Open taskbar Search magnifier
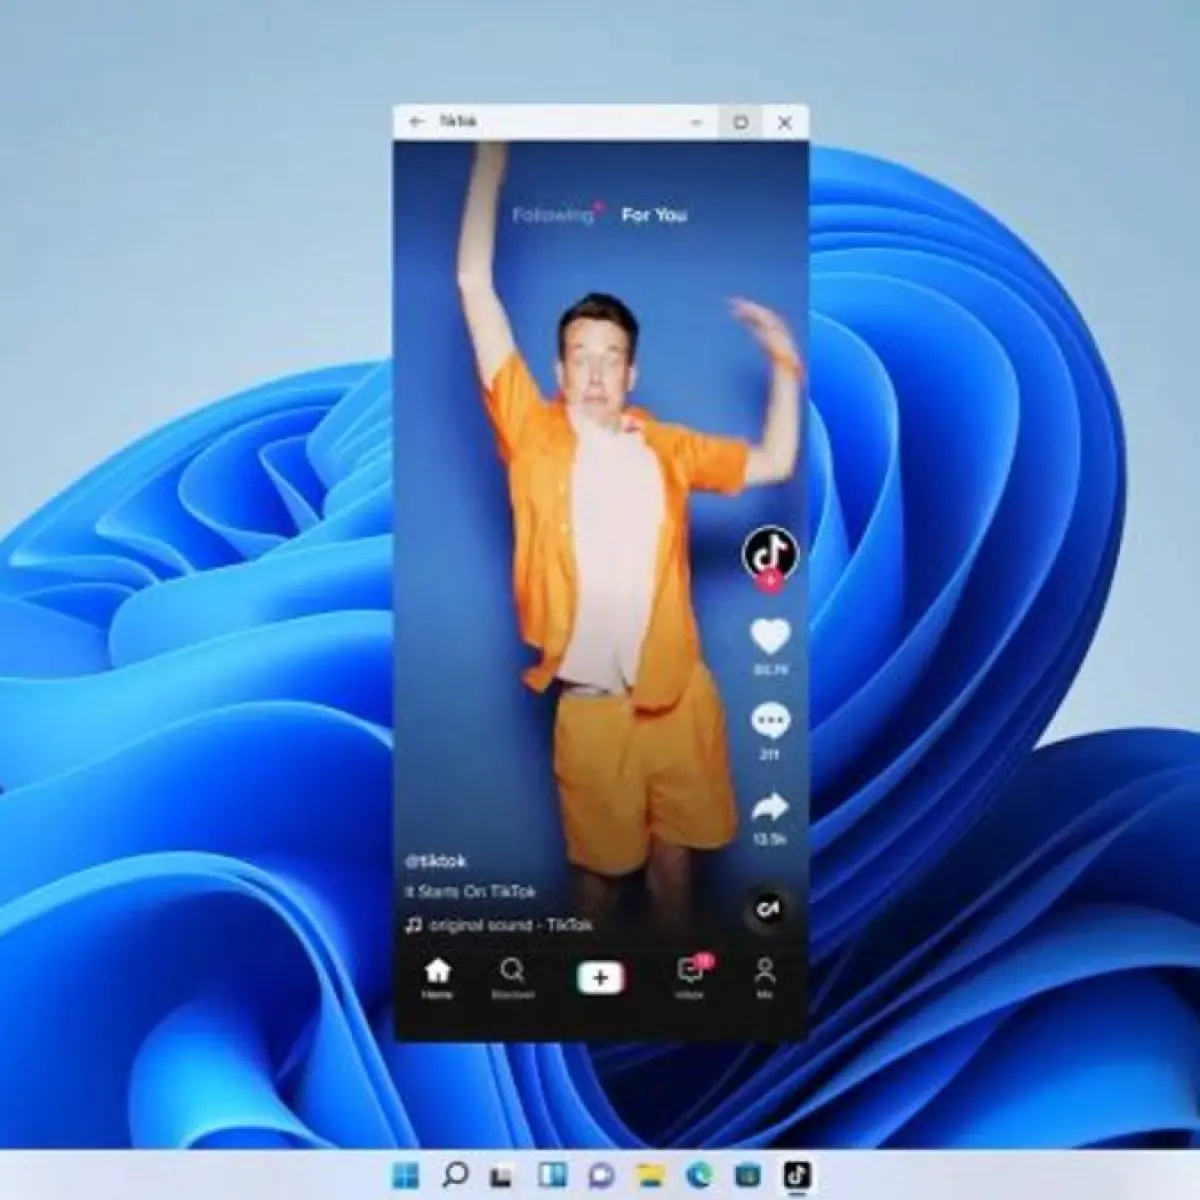Screen dimensions: 1200x1200 click(455, 1175)
